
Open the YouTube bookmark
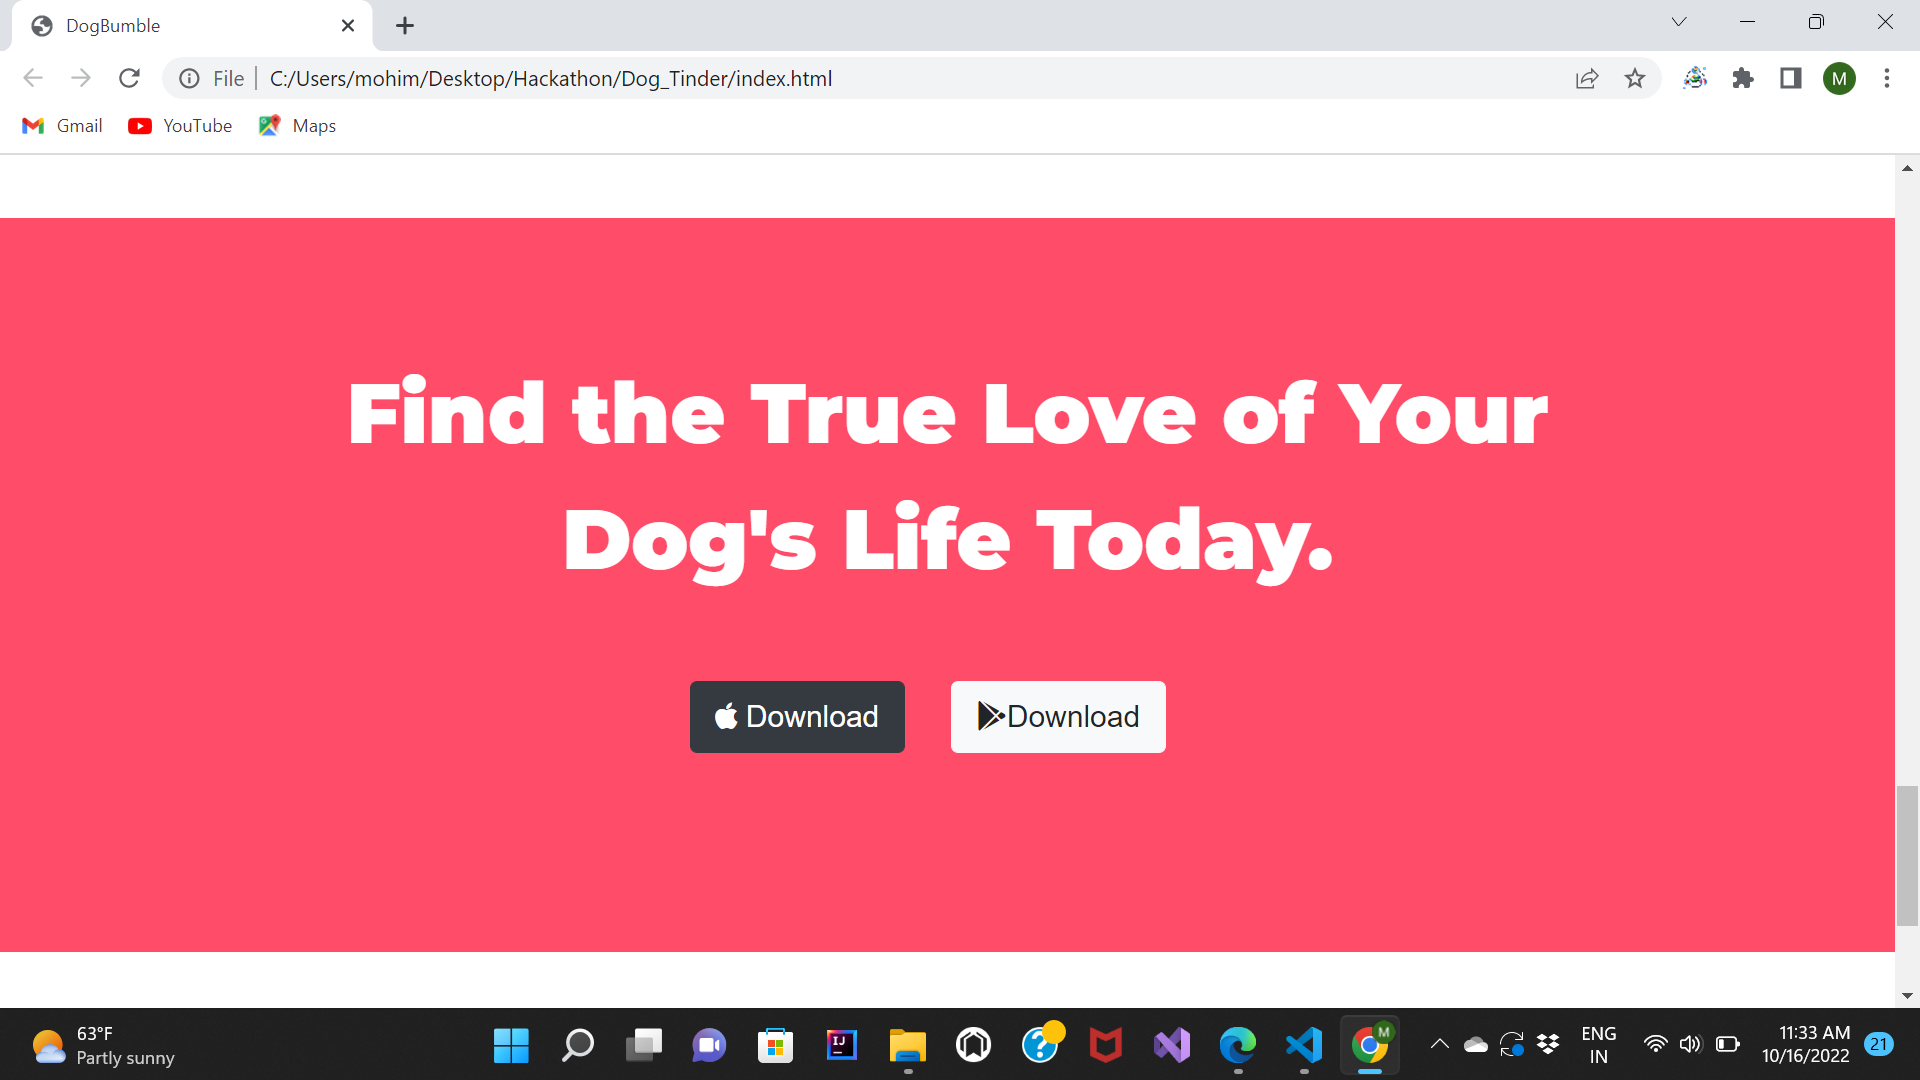pos(180,126)
